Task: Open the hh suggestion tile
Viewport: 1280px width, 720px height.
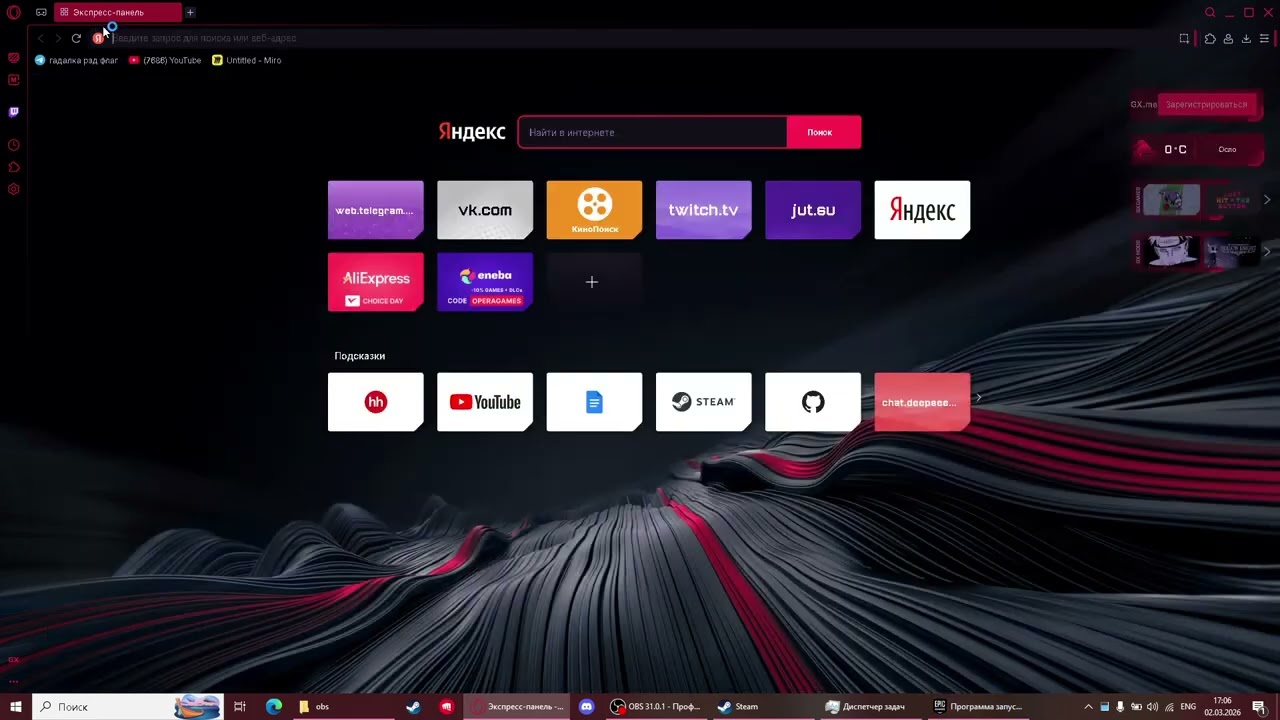Action: pyautogui.click(x=375, y=402)
